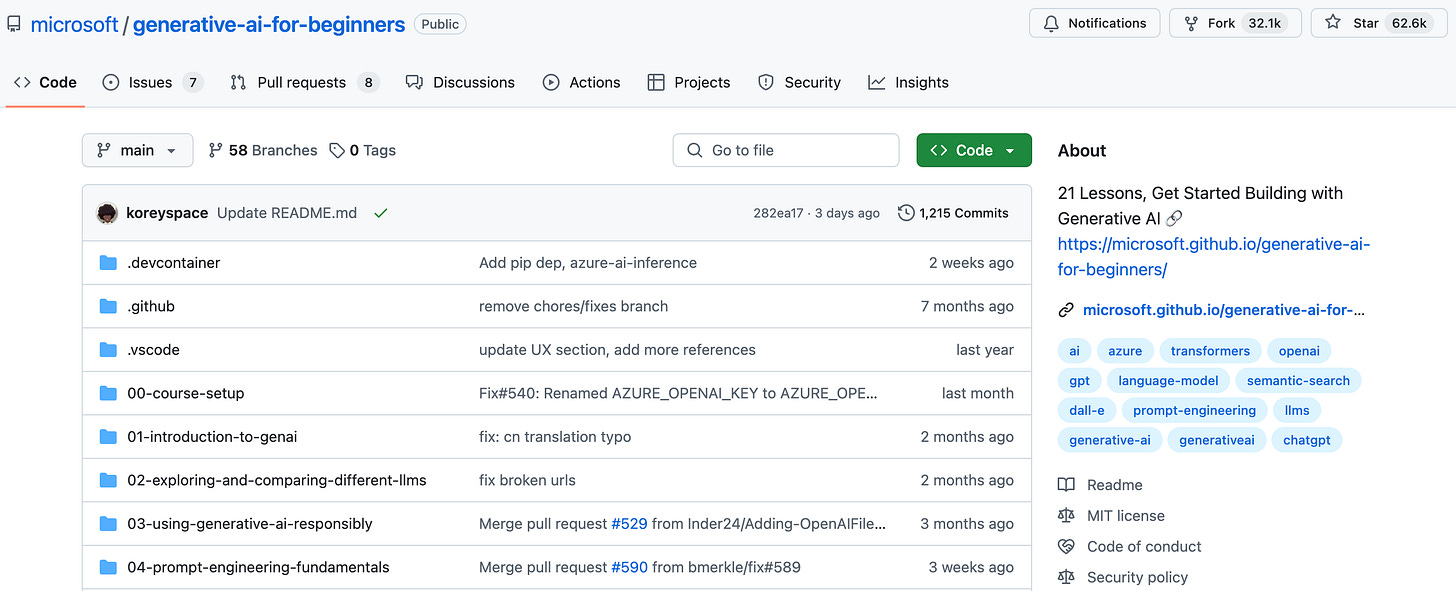
Task: Switch to the Code tab
Action: [x=45, y=83]
